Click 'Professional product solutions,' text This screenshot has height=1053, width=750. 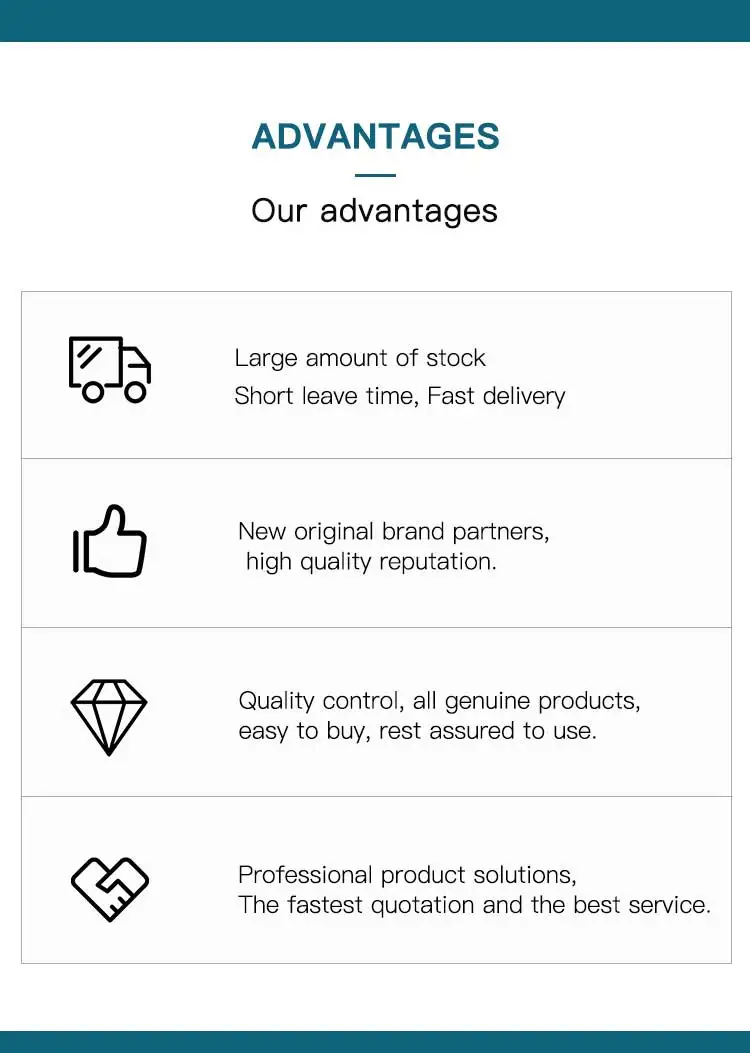[x=407, y=874]
